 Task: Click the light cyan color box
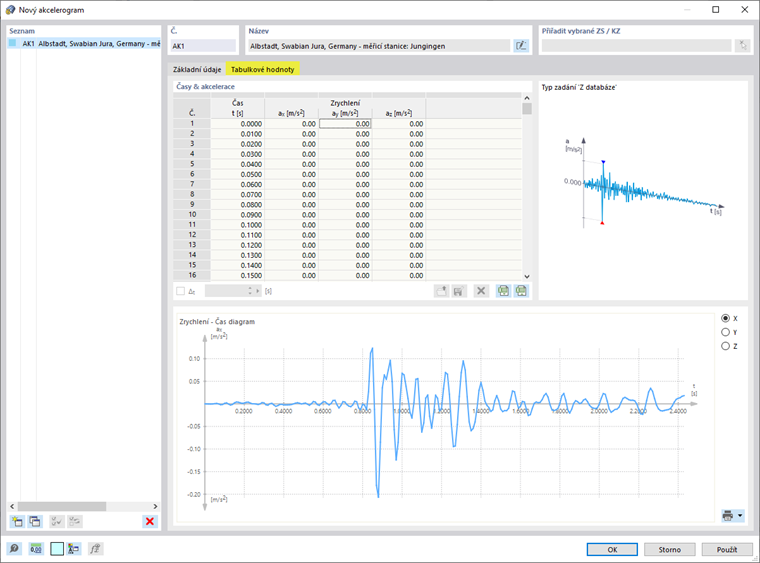tap(57, 549)
